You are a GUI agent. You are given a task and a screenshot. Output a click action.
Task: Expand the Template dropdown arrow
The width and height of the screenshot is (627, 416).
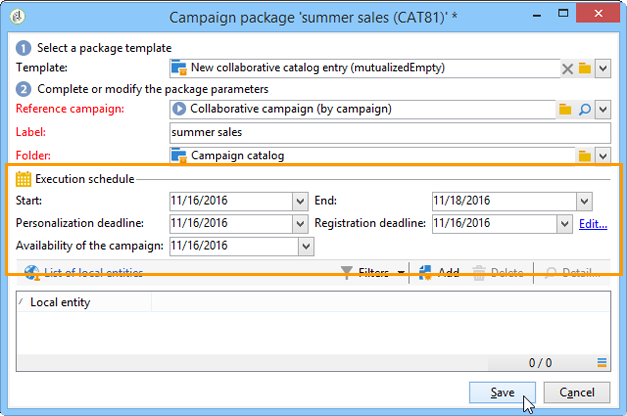tap(602, 68)
